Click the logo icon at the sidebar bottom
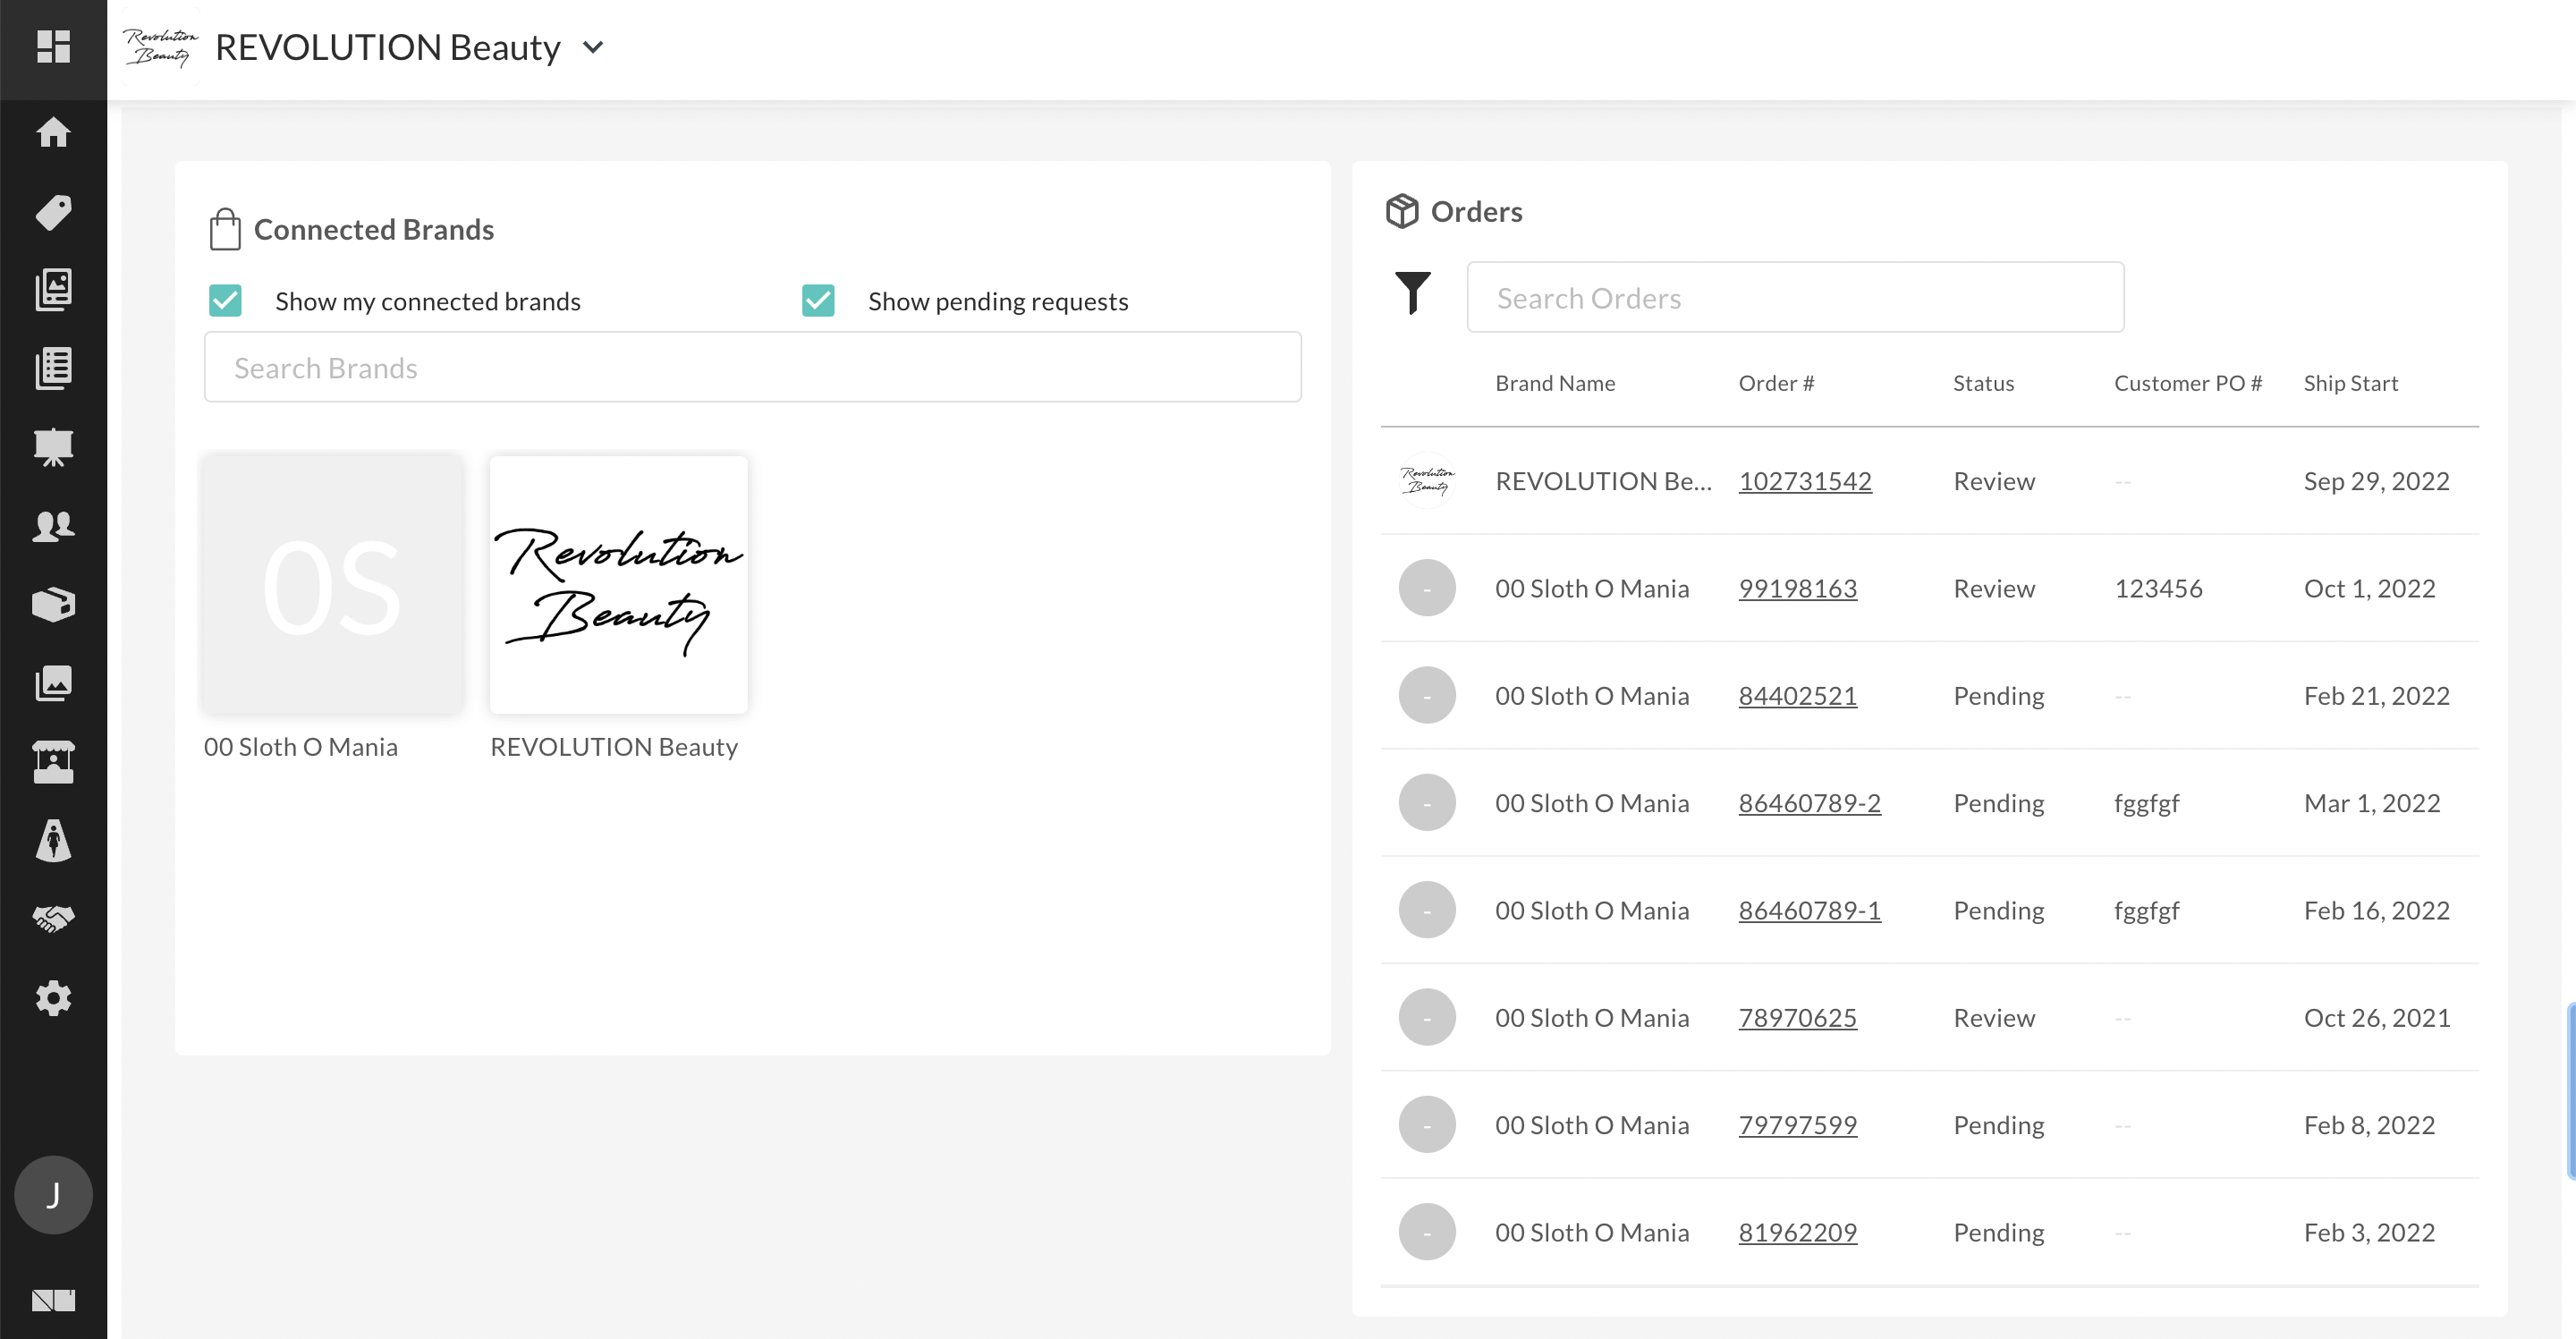The image size is (2576, 1339). (x=53, y=1300)
